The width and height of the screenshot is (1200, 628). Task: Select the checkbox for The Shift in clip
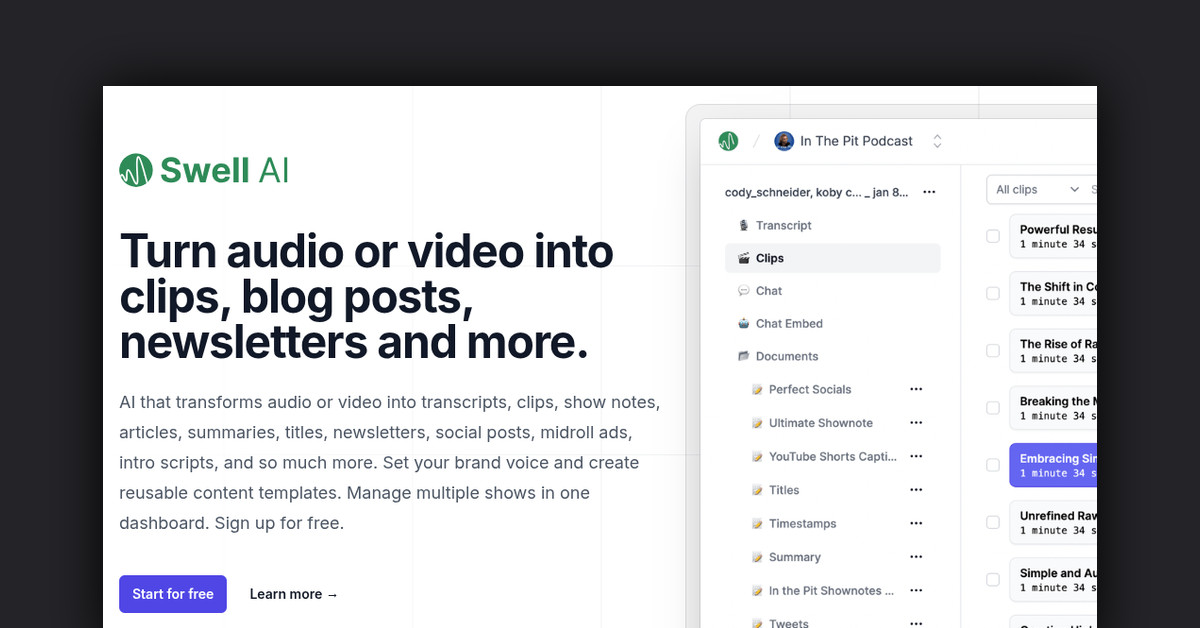tap(993, 294)
